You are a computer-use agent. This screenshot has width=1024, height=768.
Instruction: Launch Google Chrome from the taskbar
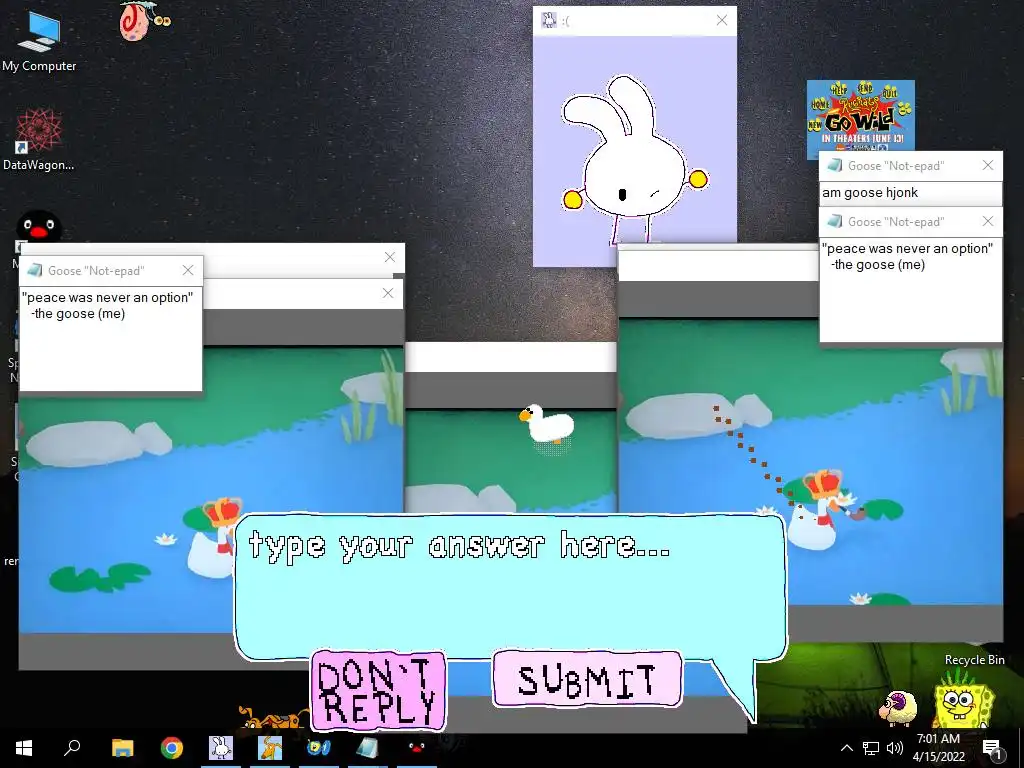click(172, 748)
